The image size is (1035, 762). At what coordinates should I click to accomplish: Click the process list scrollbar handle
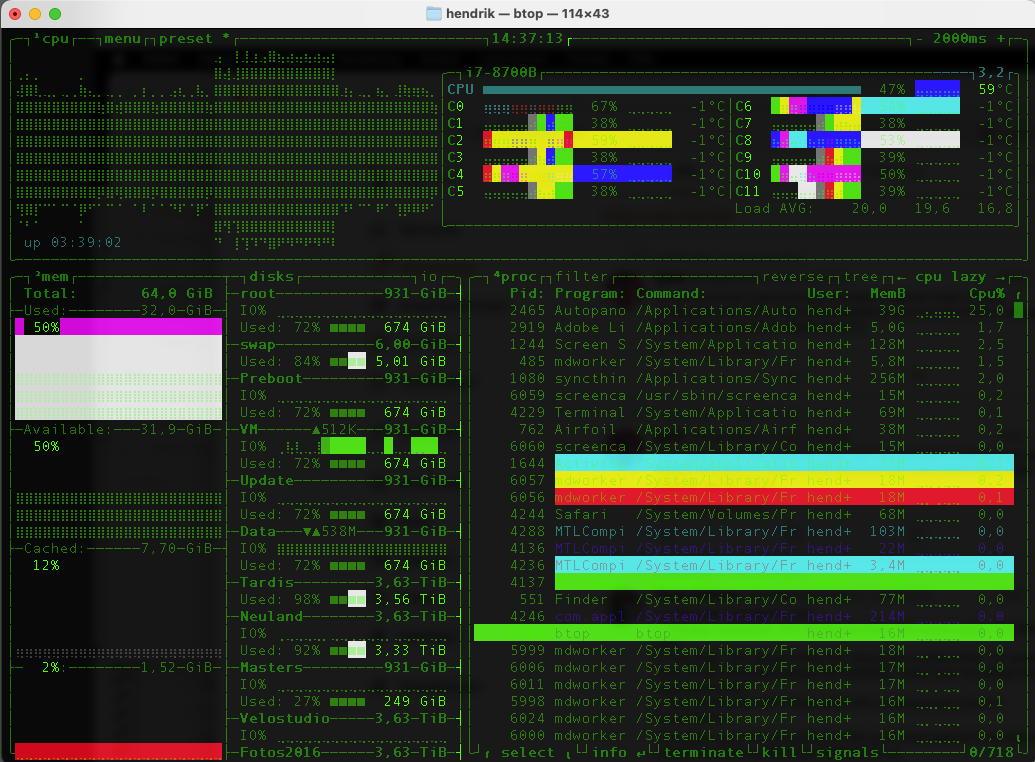(x=1017, y=310)
